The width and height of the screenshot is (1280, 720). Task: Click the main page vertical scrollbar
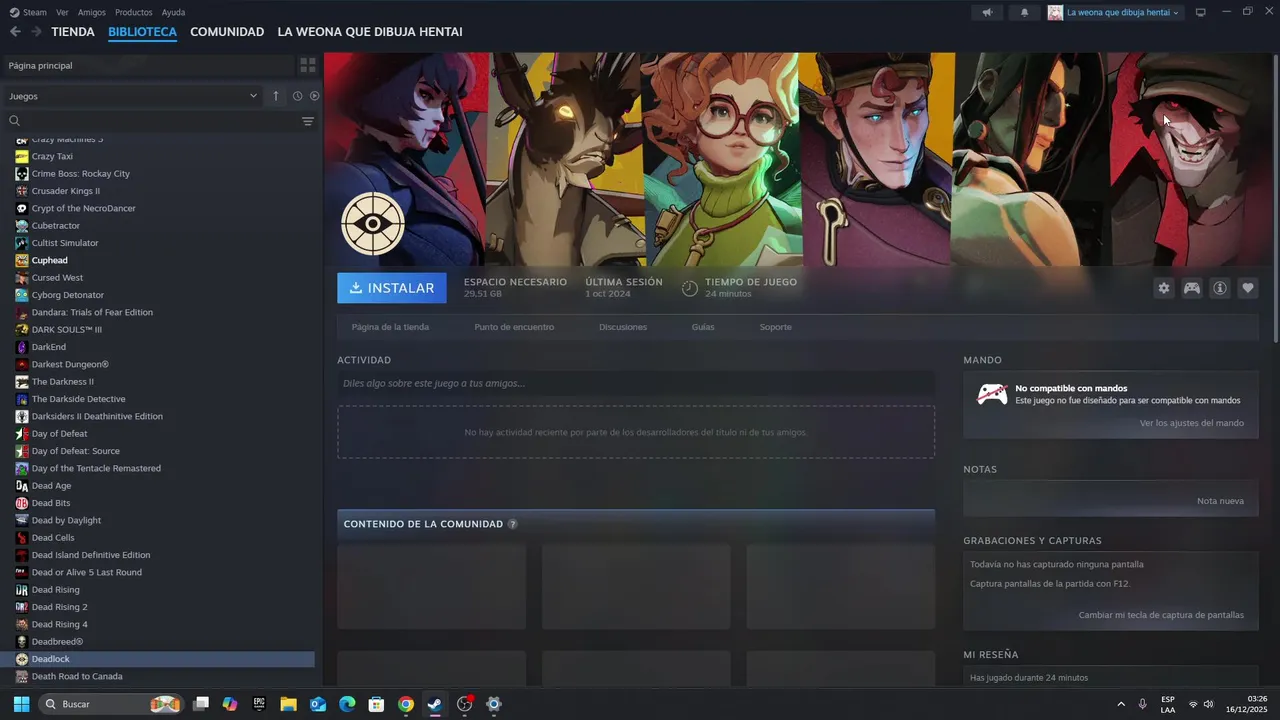[1274, 200]
